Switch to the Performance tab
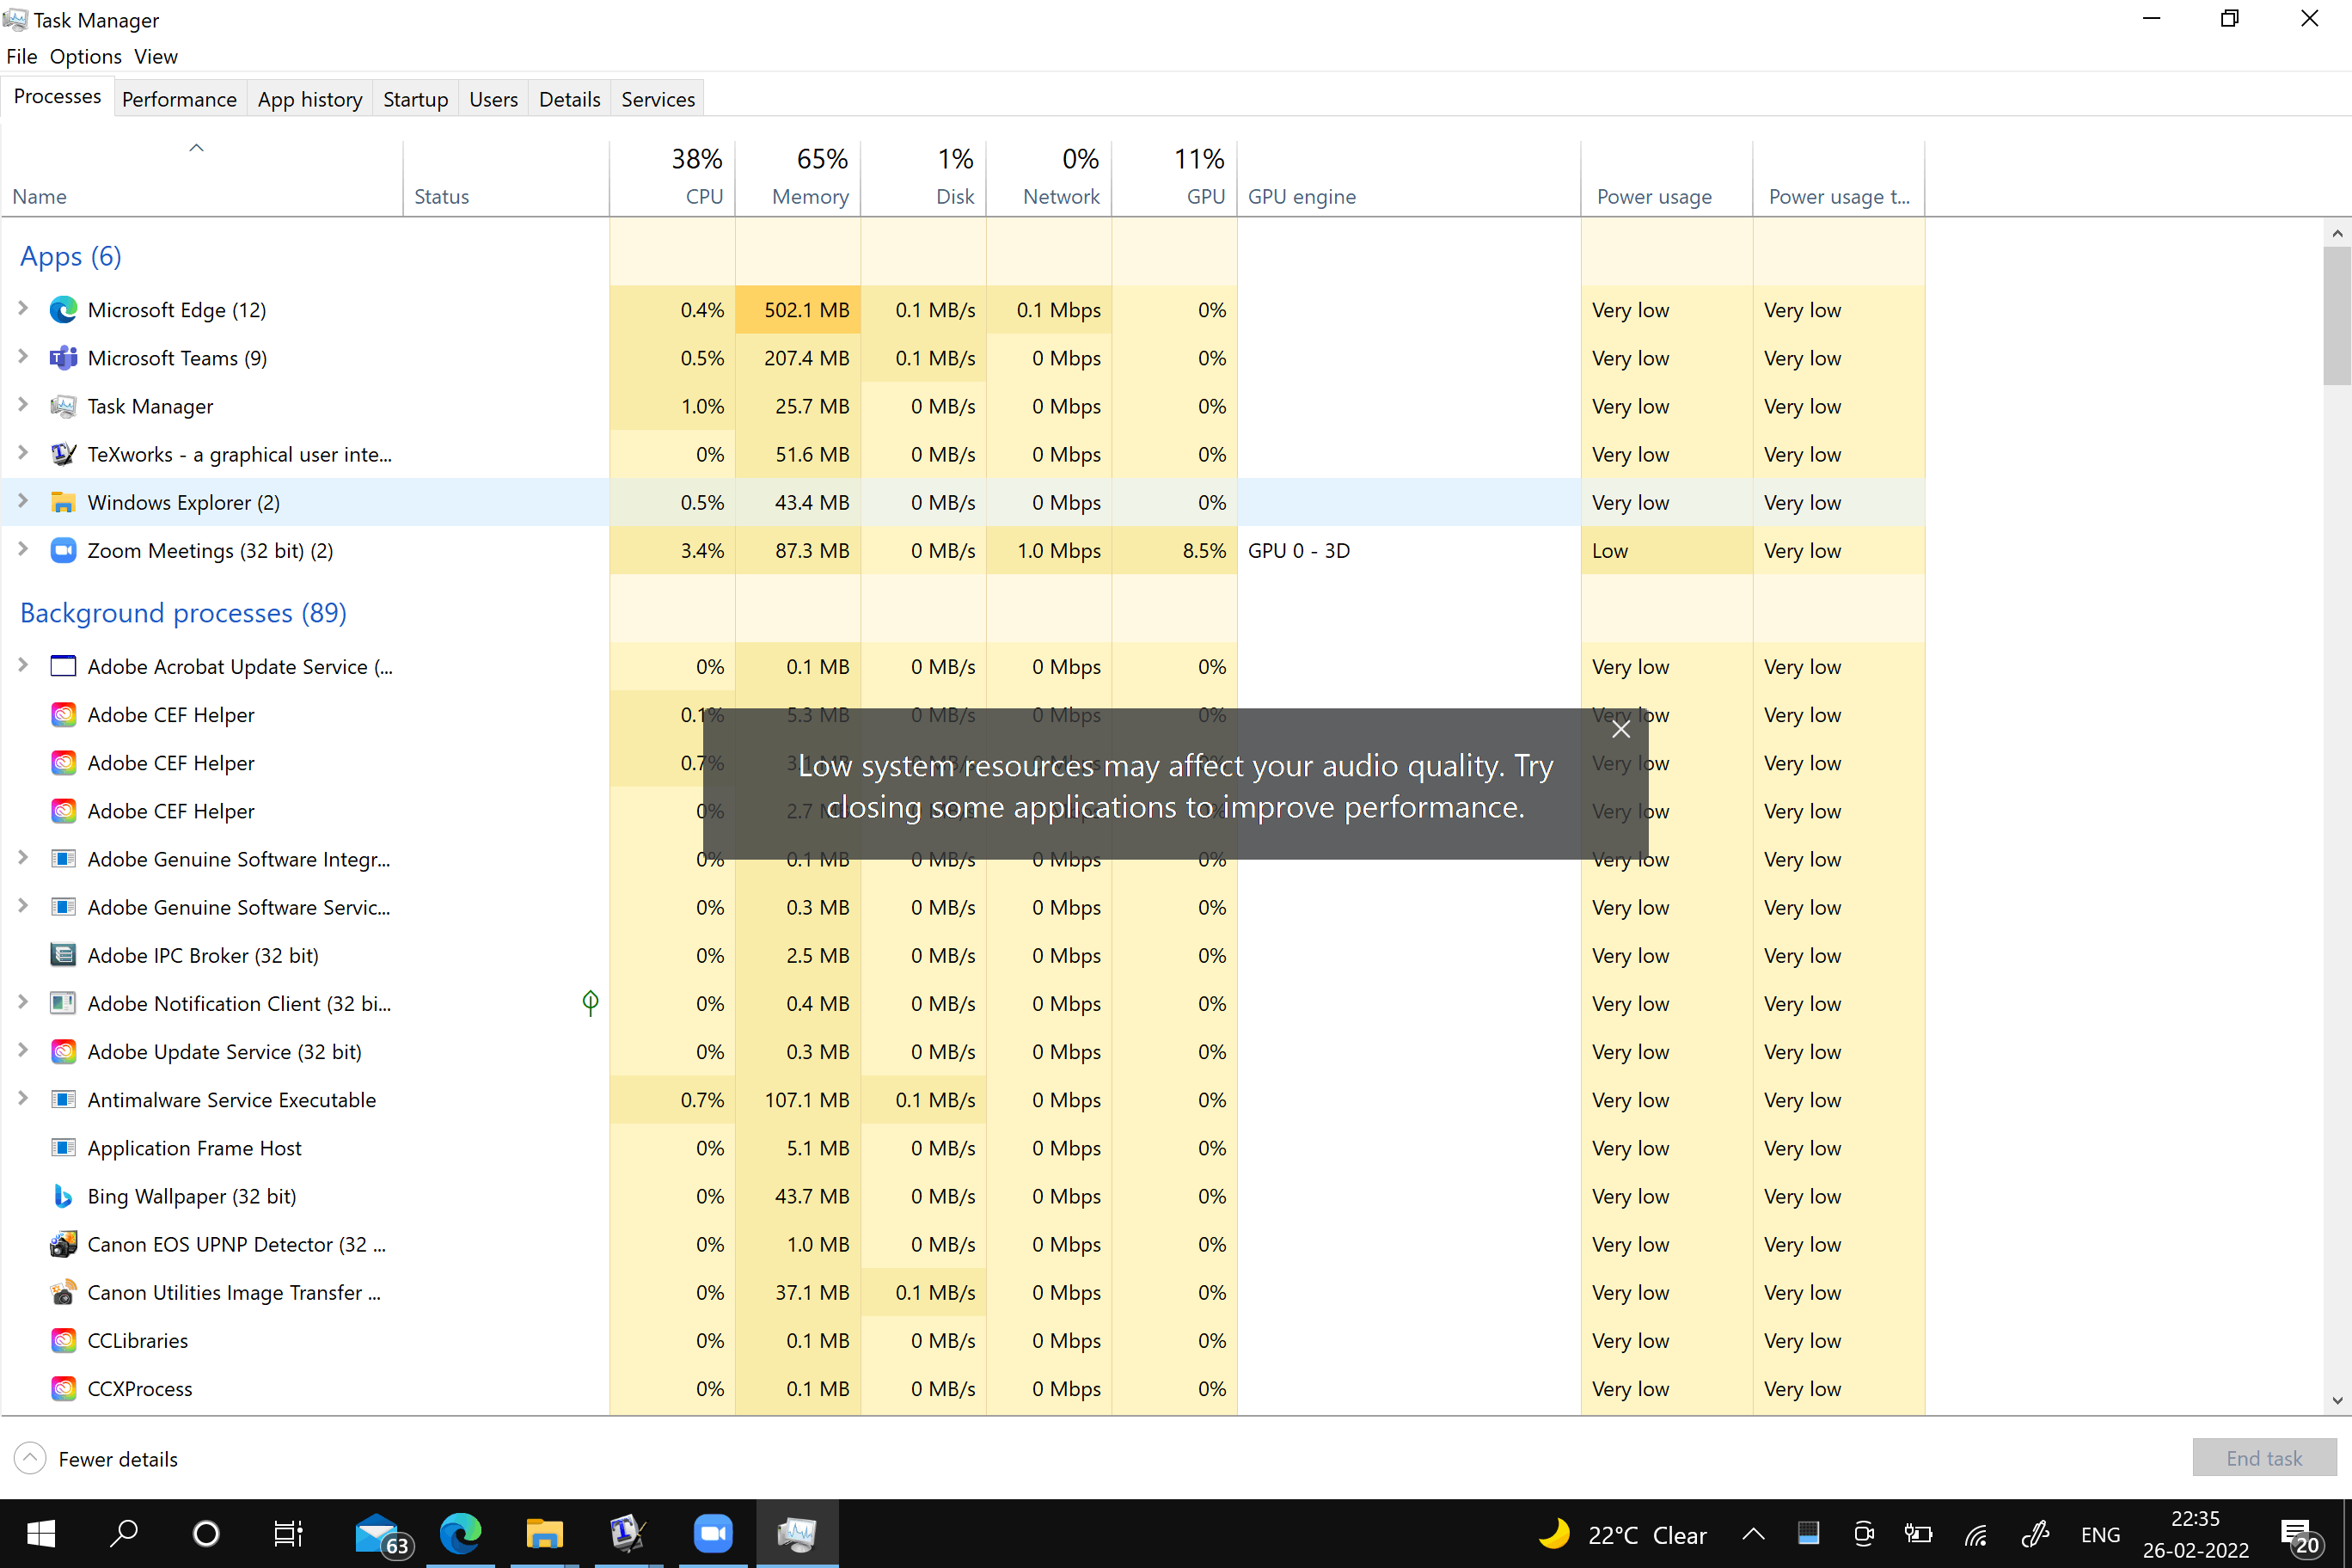Viewport: 2352px width, 1568px height. tap(179, 99)
